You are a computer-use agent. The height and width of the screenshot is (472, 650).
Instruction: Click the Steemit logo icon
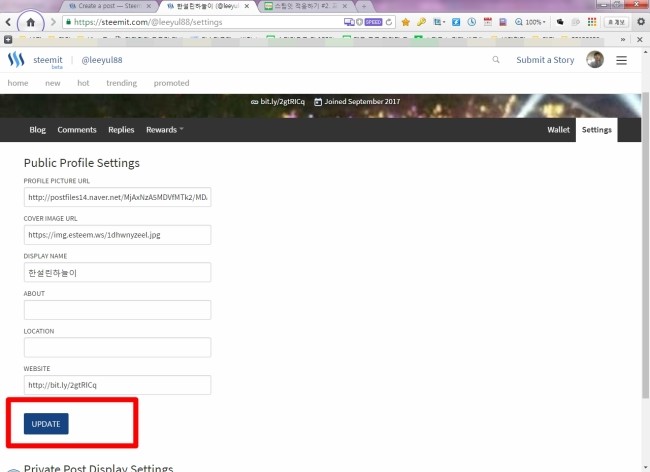[x=16, y=60]
